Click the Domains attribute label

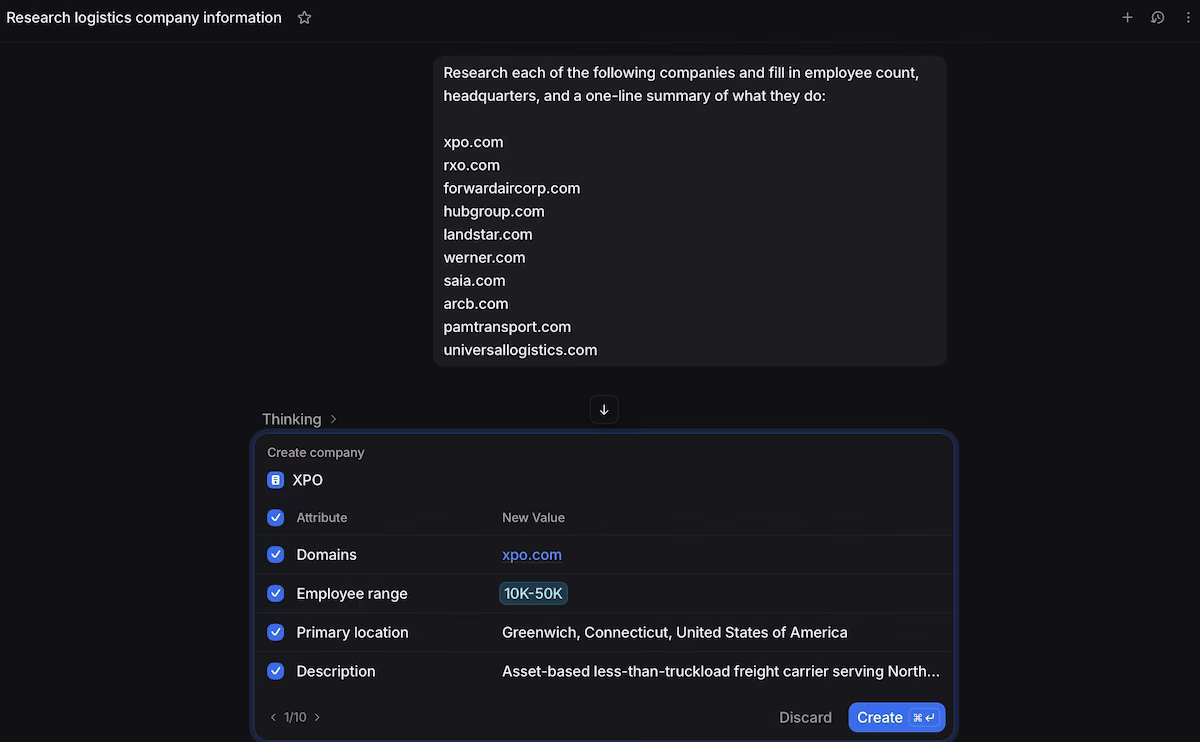tap(327, 555)
